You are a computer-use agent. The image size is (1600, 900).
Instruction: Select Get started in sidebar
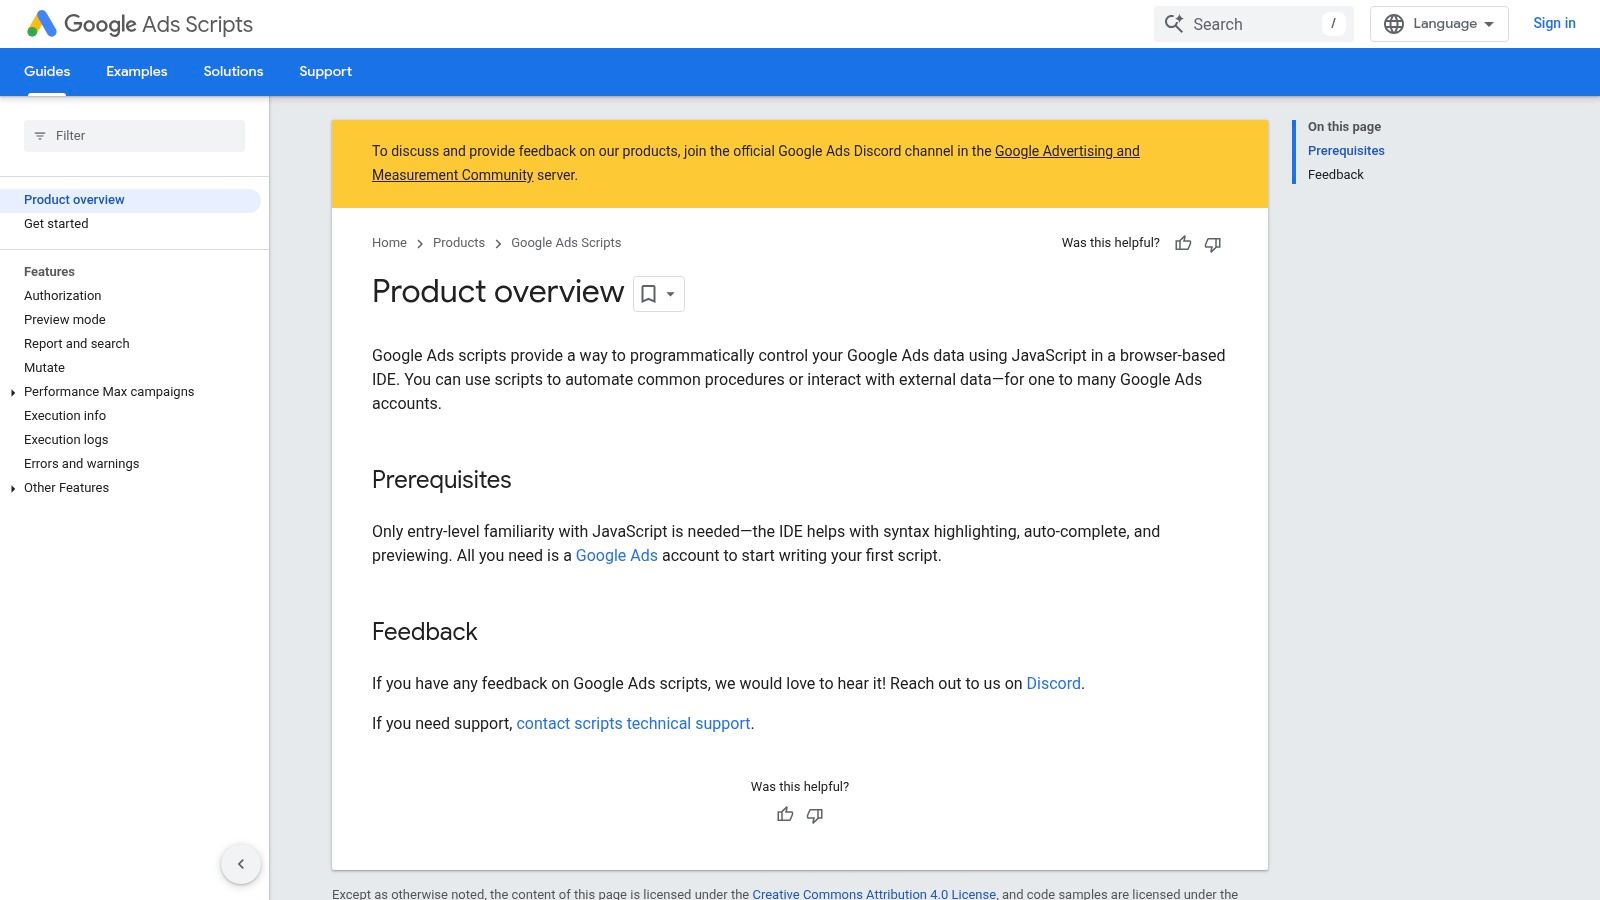(x=56, y=224)
